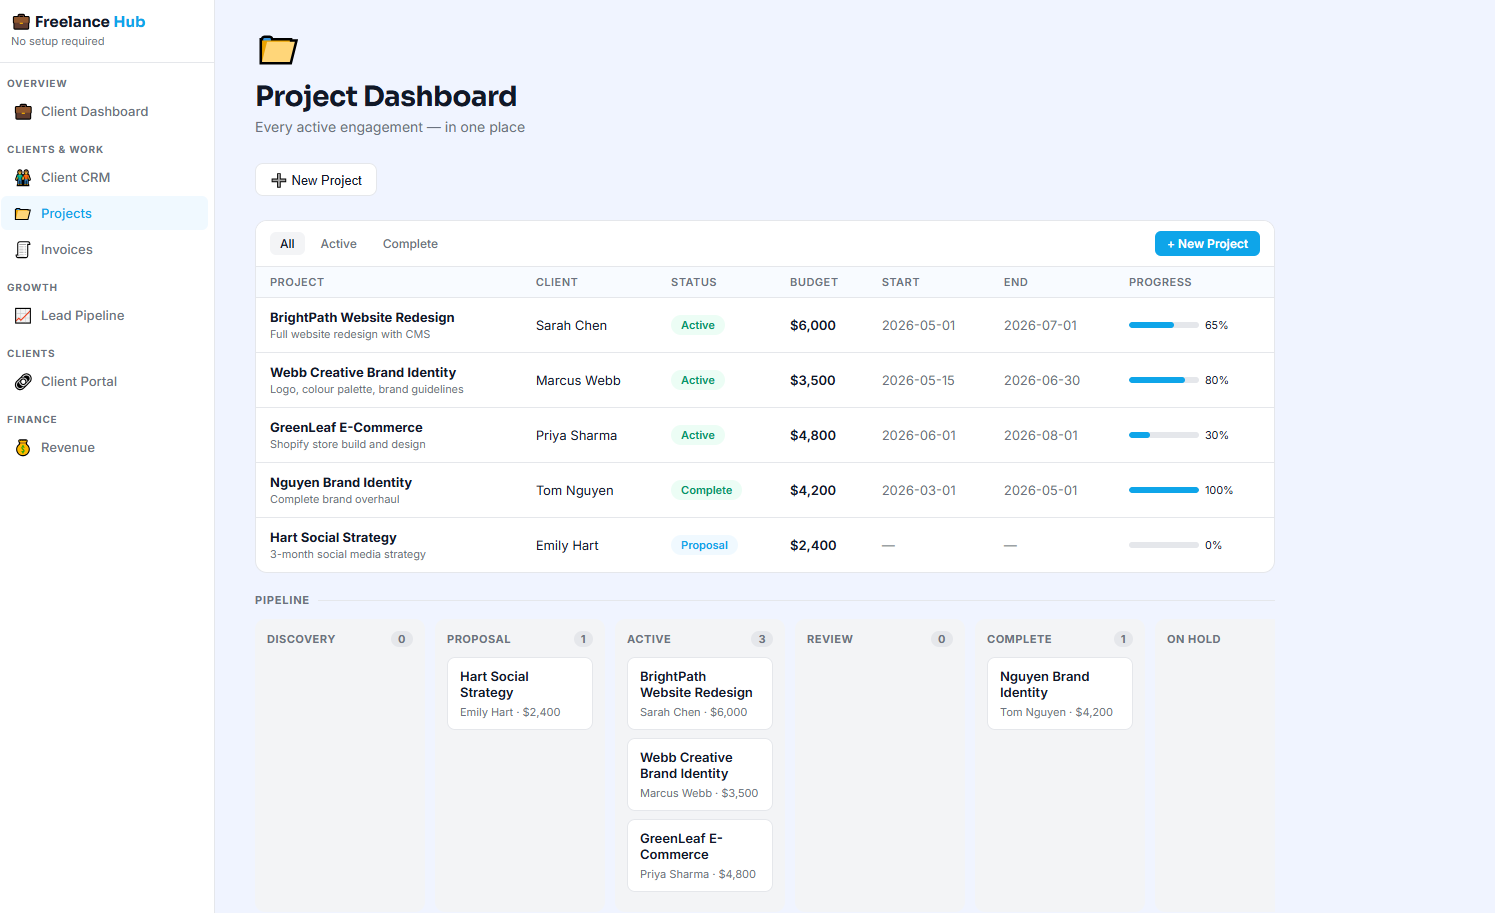Click the ON HOLD pipeline column header
Viewport: 1495px width, 913px height.
1194,639
